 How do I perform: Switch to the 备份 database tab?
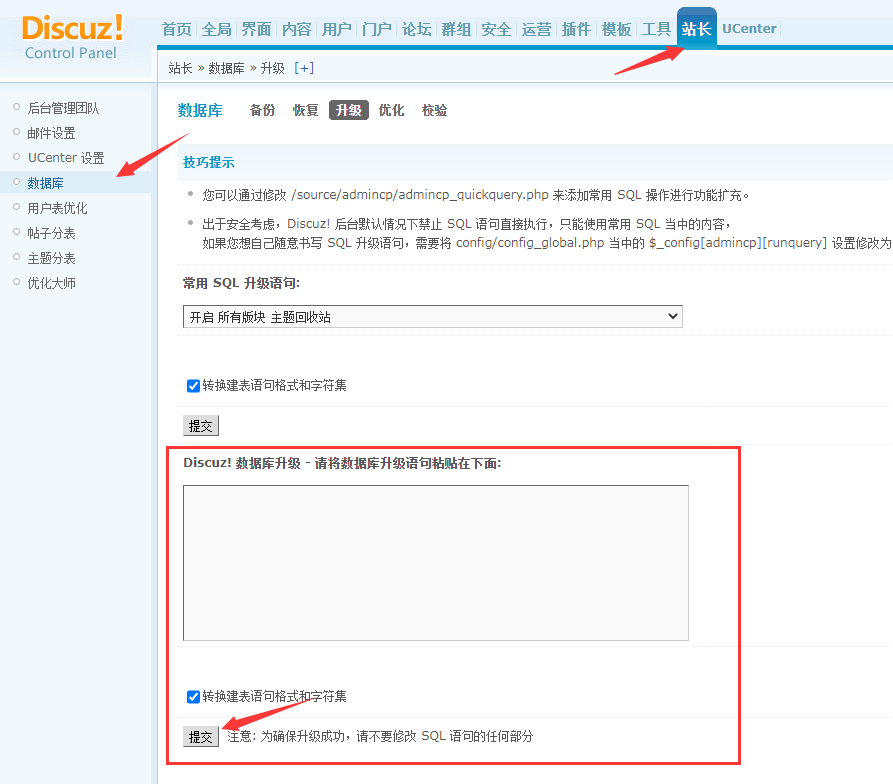(263, 110)
